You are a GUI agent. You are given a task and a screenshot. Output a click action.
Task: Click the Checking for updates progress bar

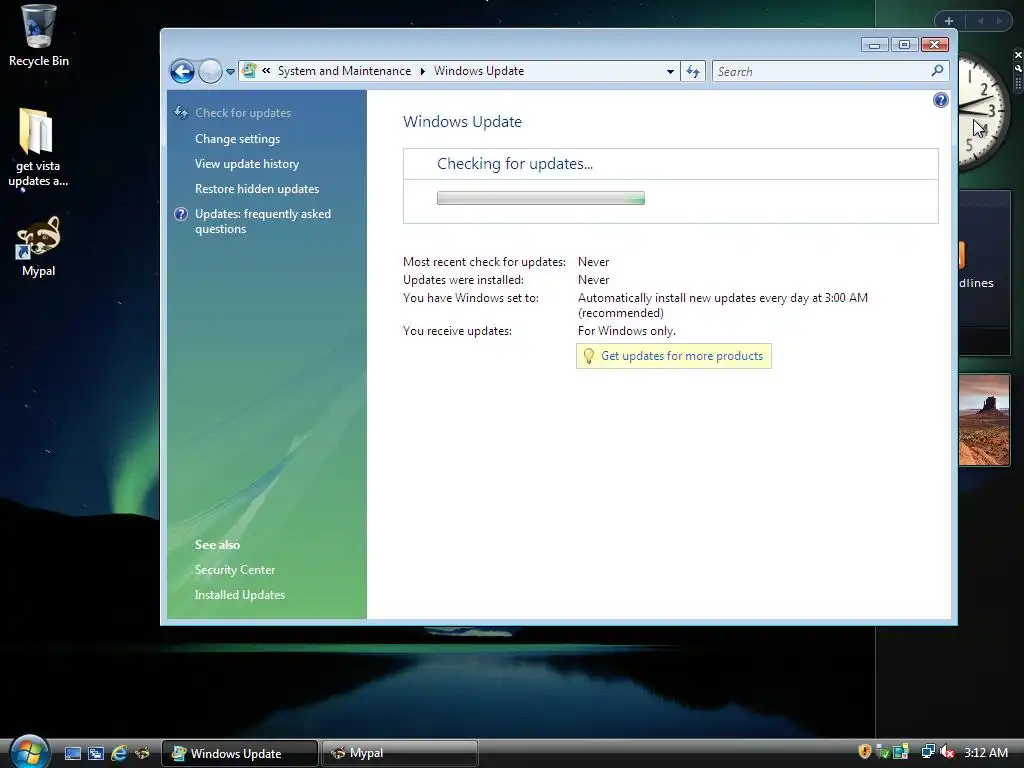click(x=541, y=198)
